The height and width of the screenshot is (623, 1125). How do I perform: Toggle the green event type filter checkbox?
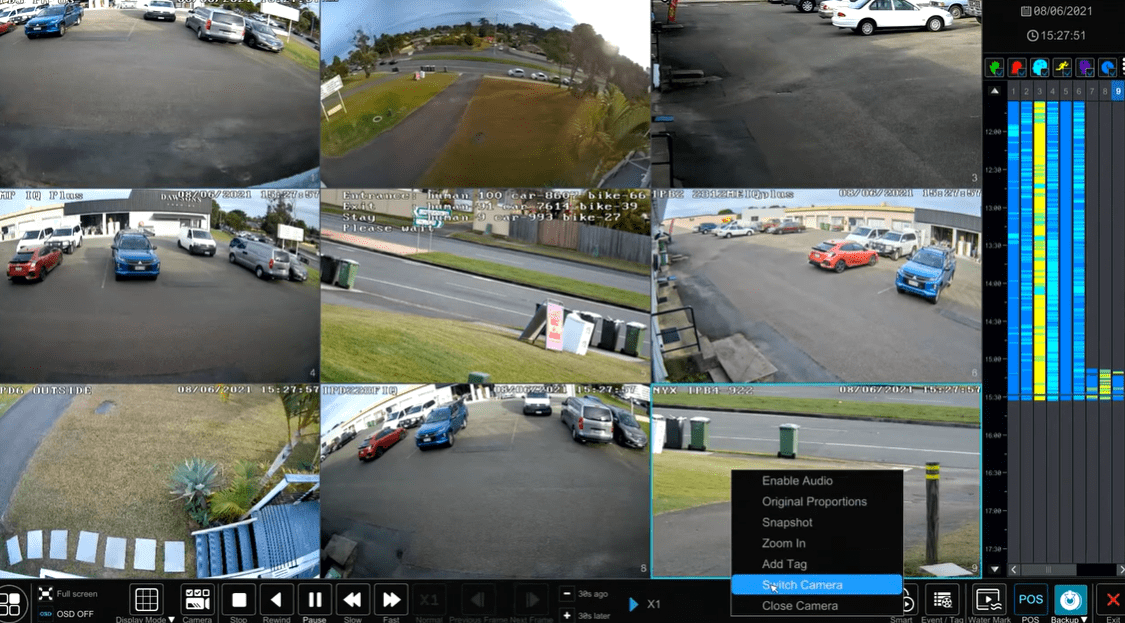[994, 67]
